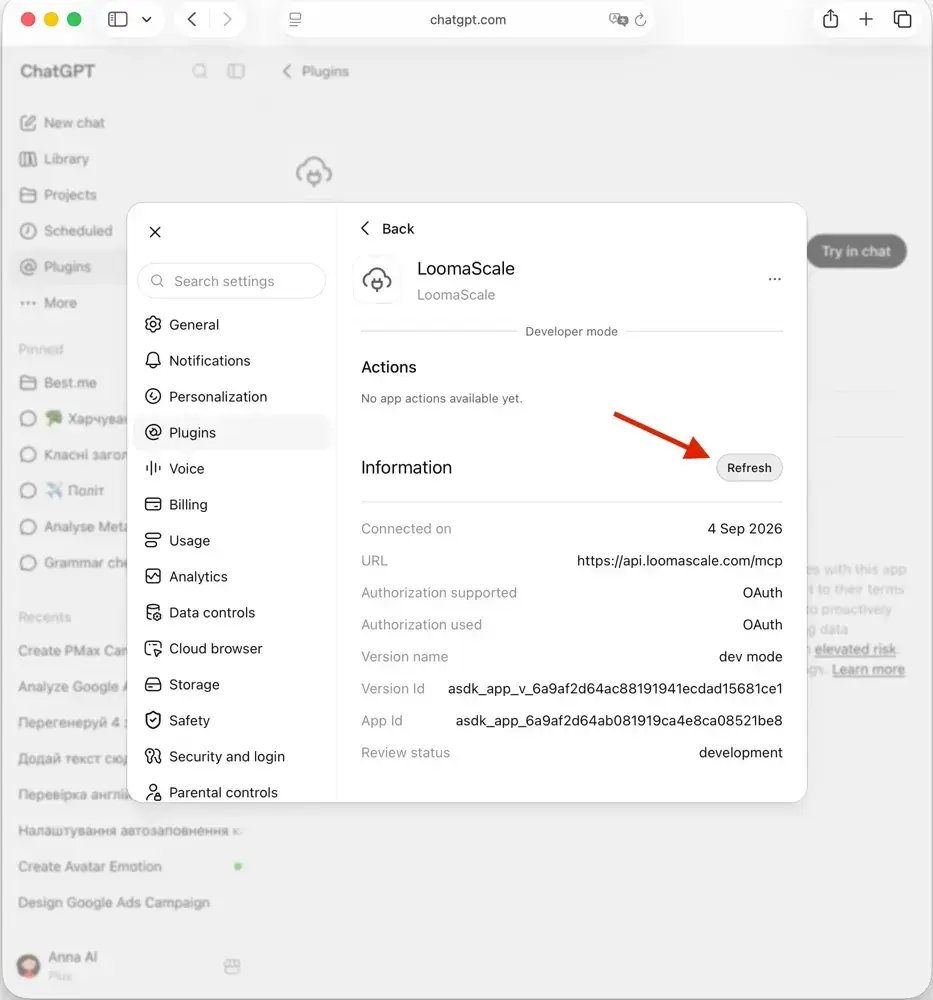The width and height of the screenshot is (933, 1000).
Task: Open Security and login settings
Action: [x=233, y=756]
